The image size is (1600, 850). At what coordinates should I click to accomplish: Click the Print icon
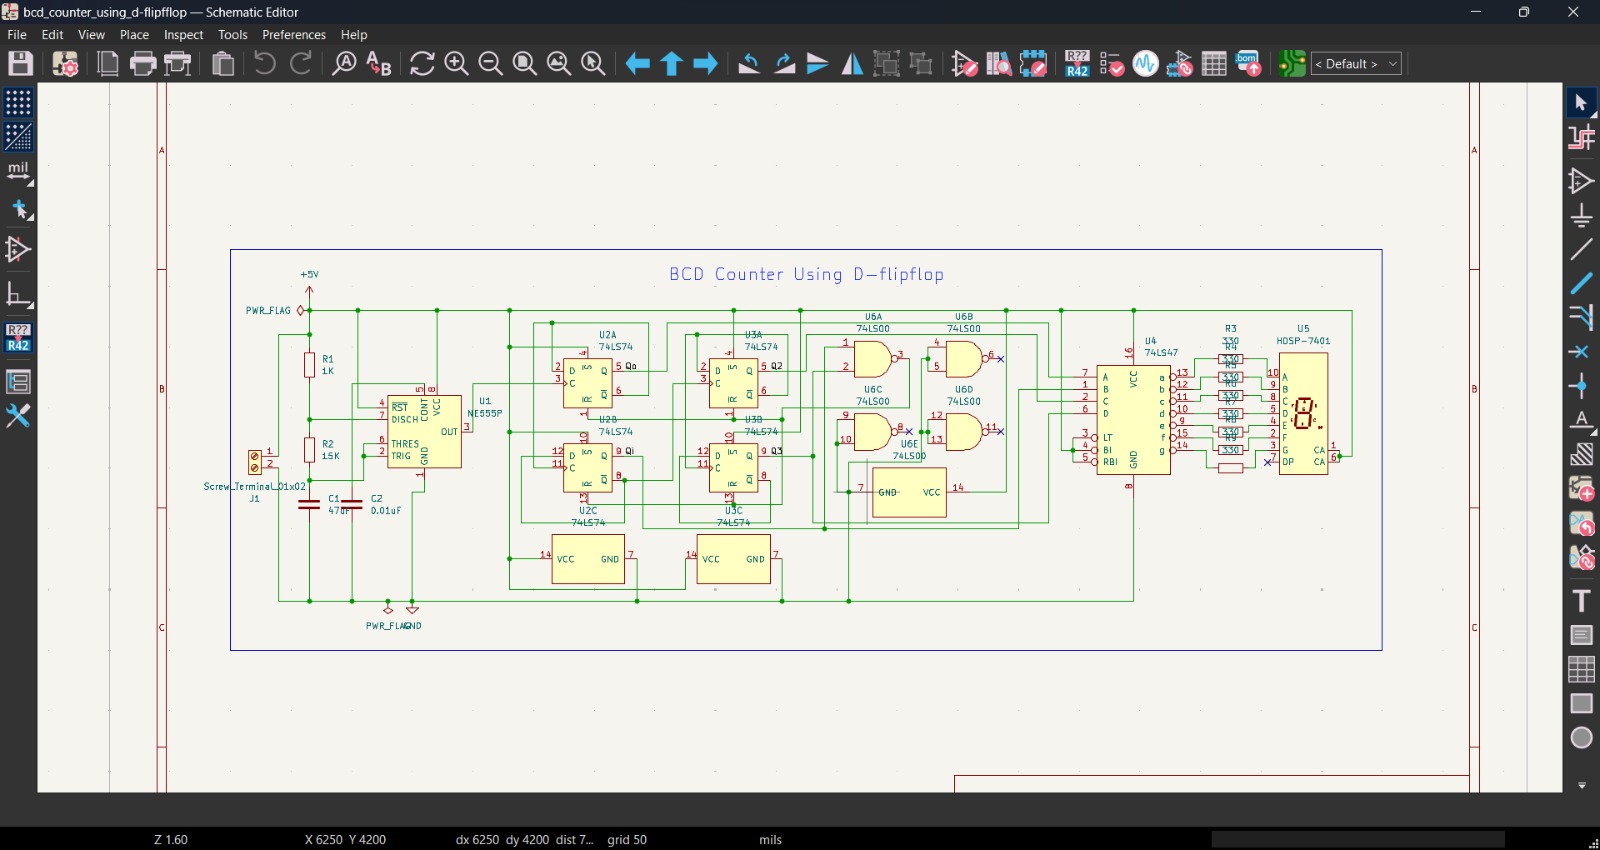[143, 64]
